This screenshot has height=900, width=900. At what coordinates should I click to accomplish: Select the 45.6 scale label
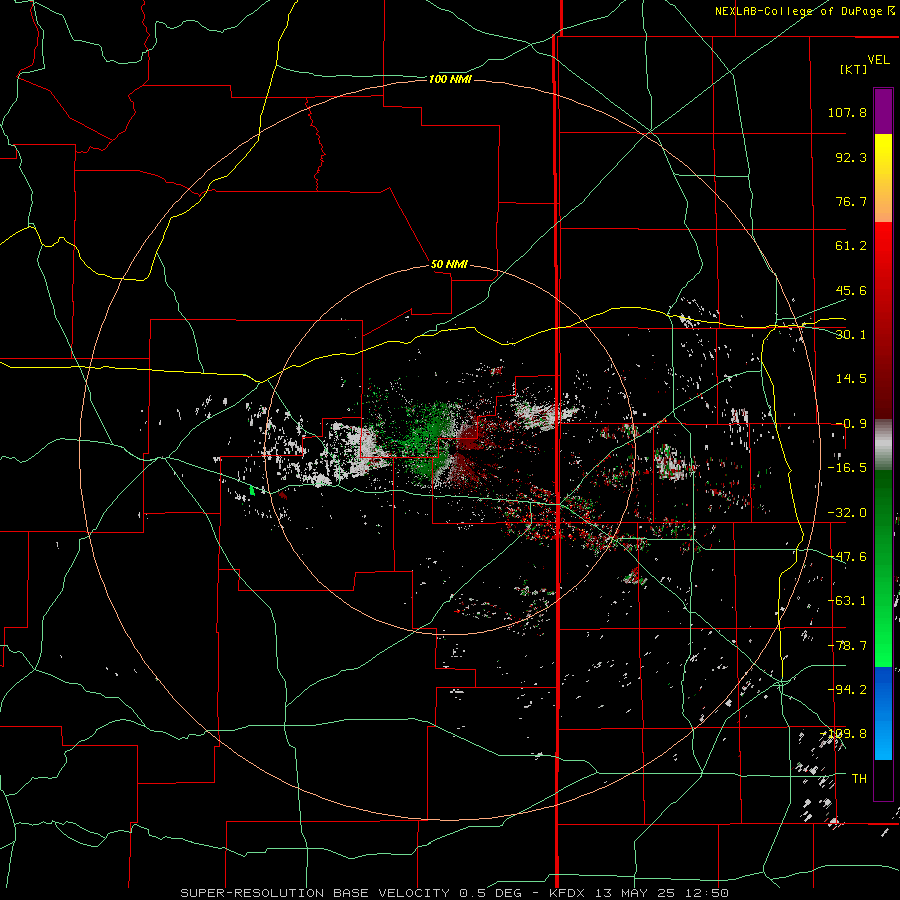pyautogui.click(x=851, y=290)
